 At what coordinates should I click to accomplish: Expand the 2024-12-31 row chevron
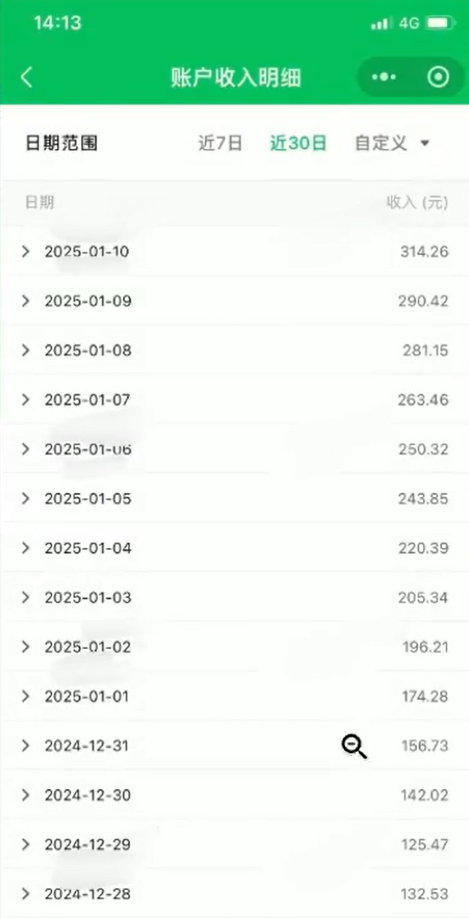point(25,745)
